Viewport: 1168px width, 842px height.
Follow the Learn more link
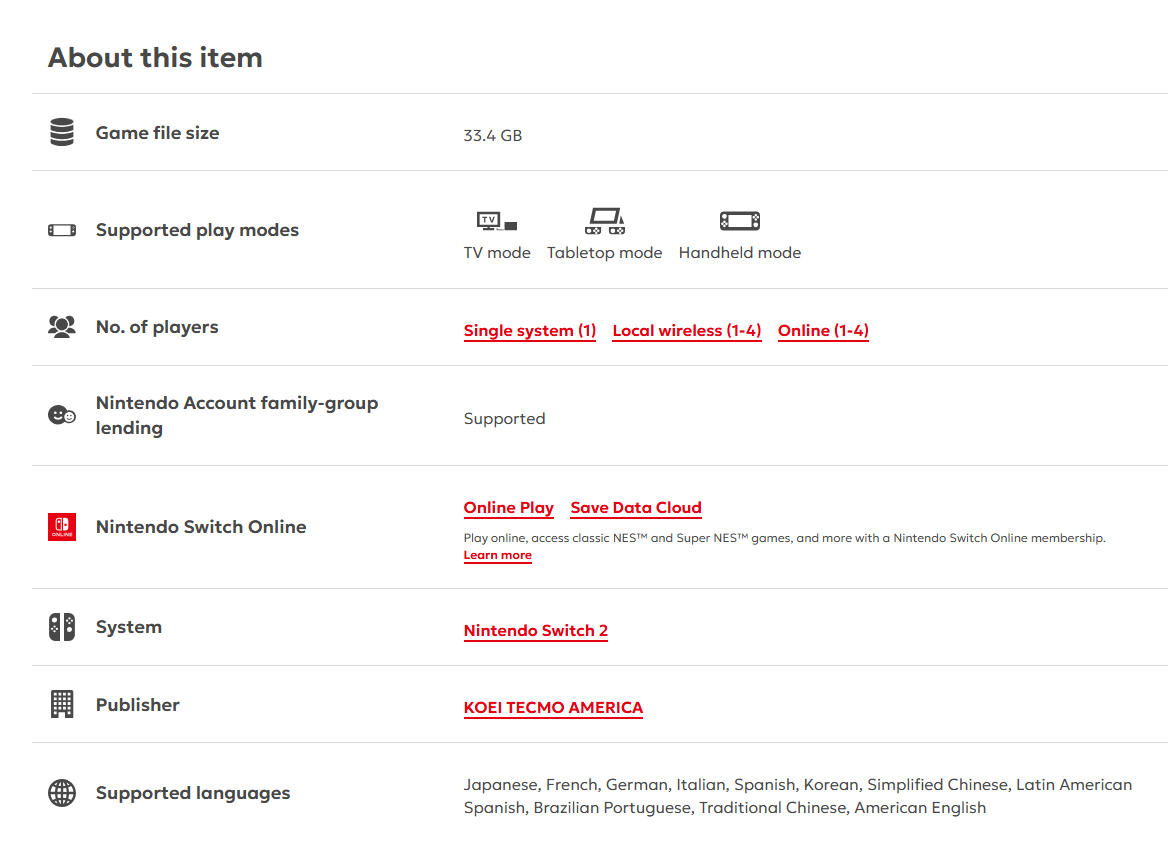(498, 555)
